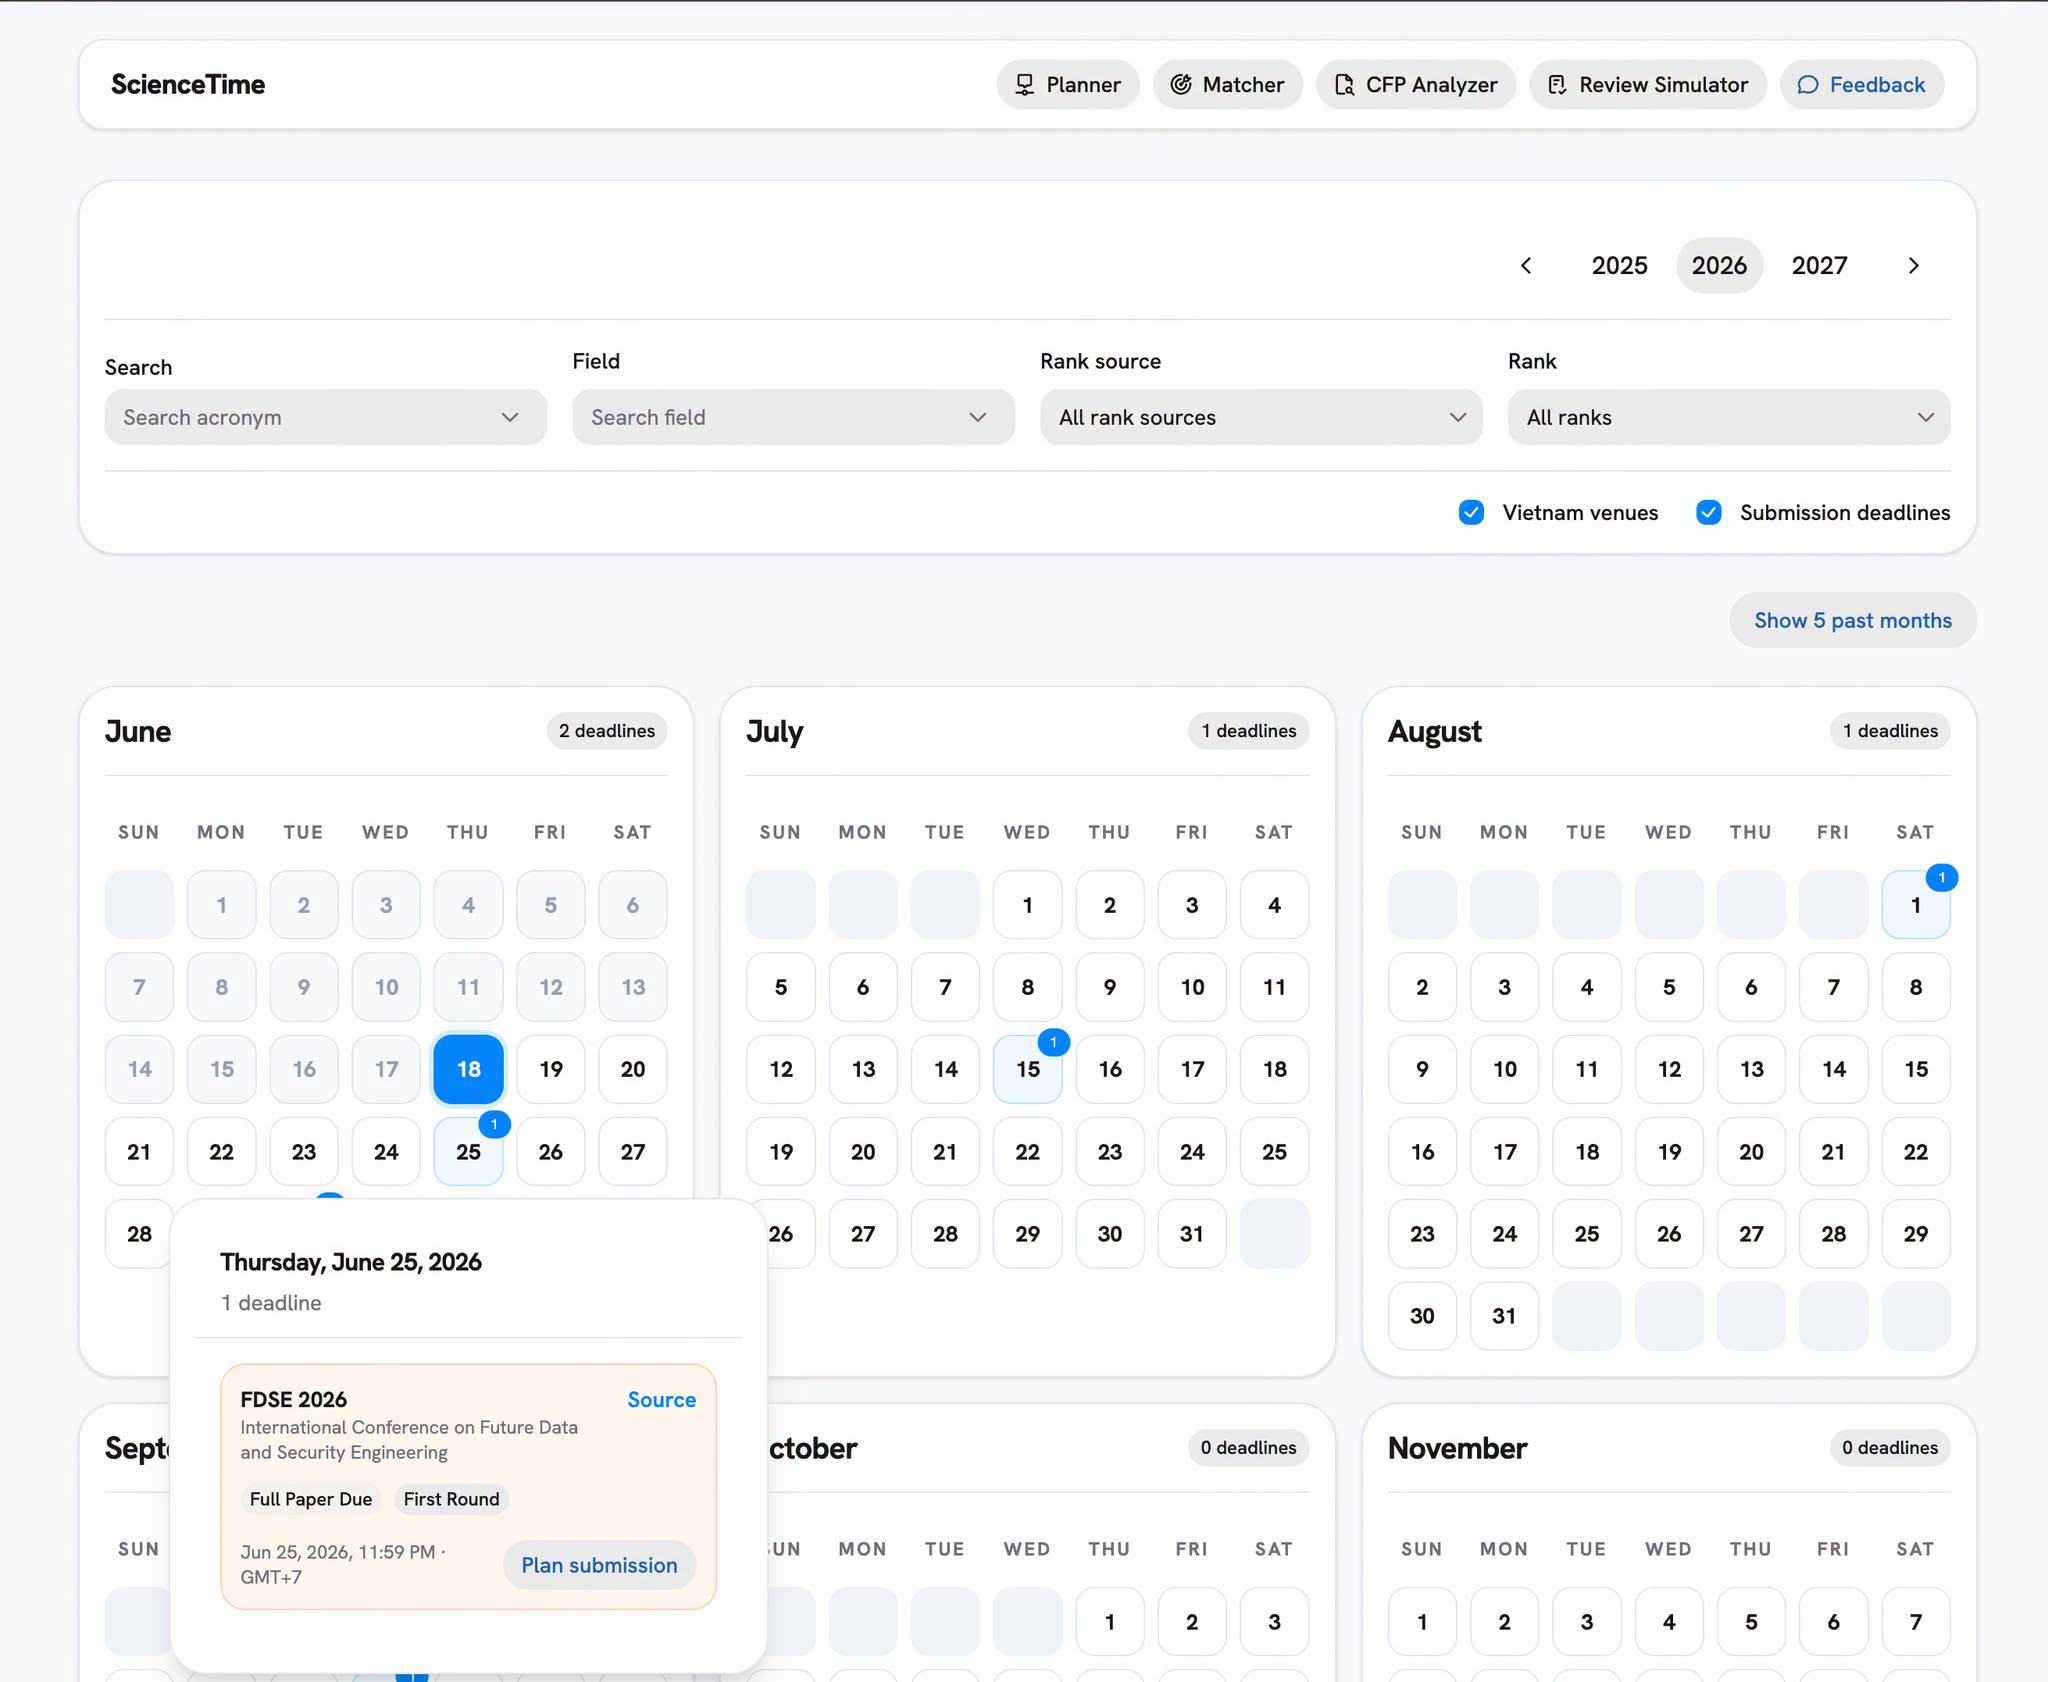This screenshot has width=2048, height=1682.
Task: Select July 31
Action: point(1191,1234)
